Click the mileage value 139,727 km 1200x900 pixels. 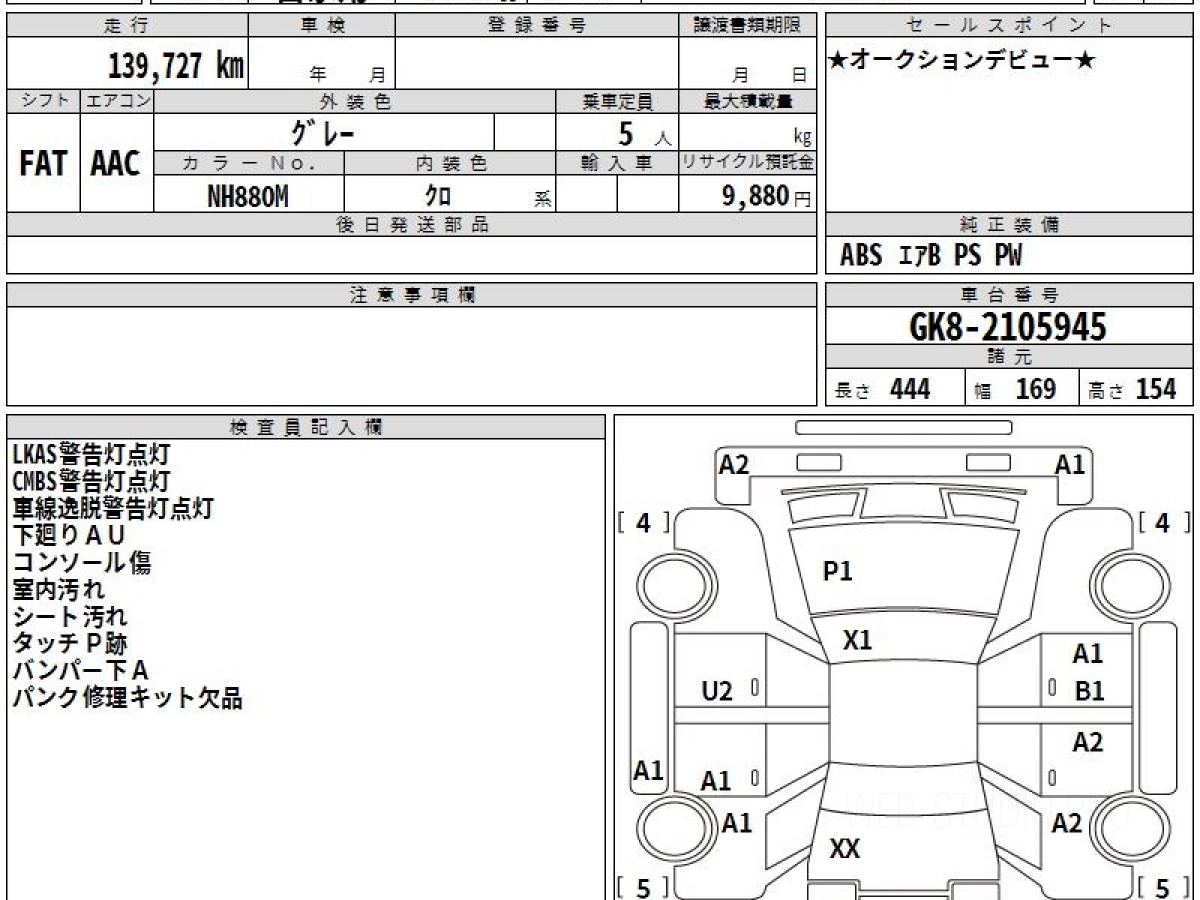[x=175, y=66]
